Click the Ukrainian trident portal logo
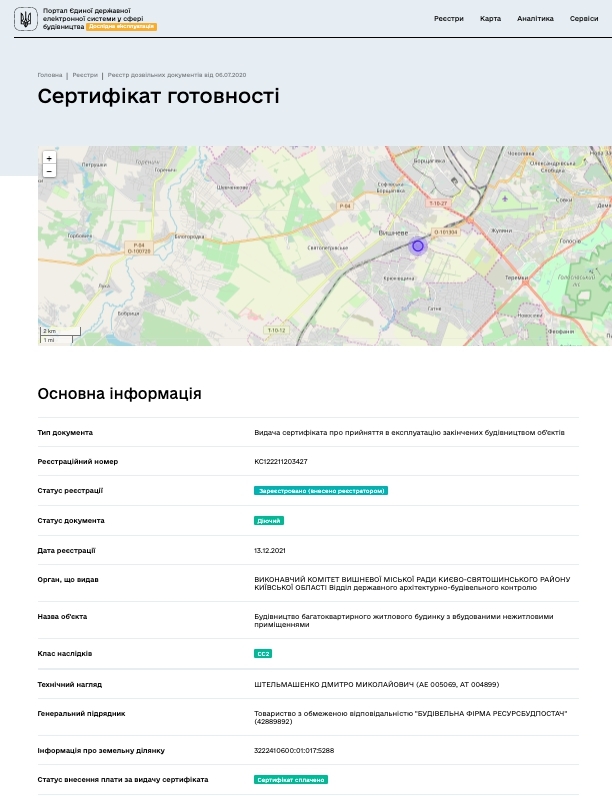612x796 pixels. (x=25, y=19)
